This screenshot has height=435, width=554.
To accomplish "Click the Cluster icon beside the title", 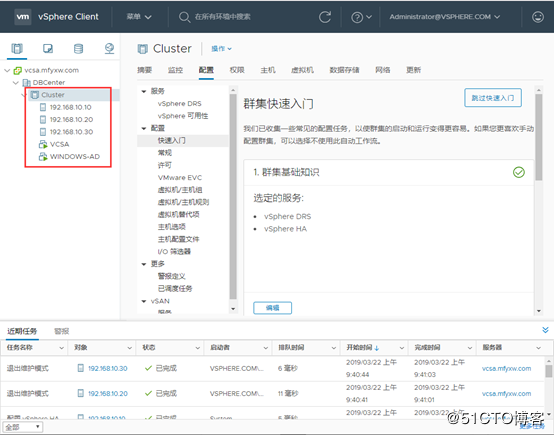I will 143,49.
